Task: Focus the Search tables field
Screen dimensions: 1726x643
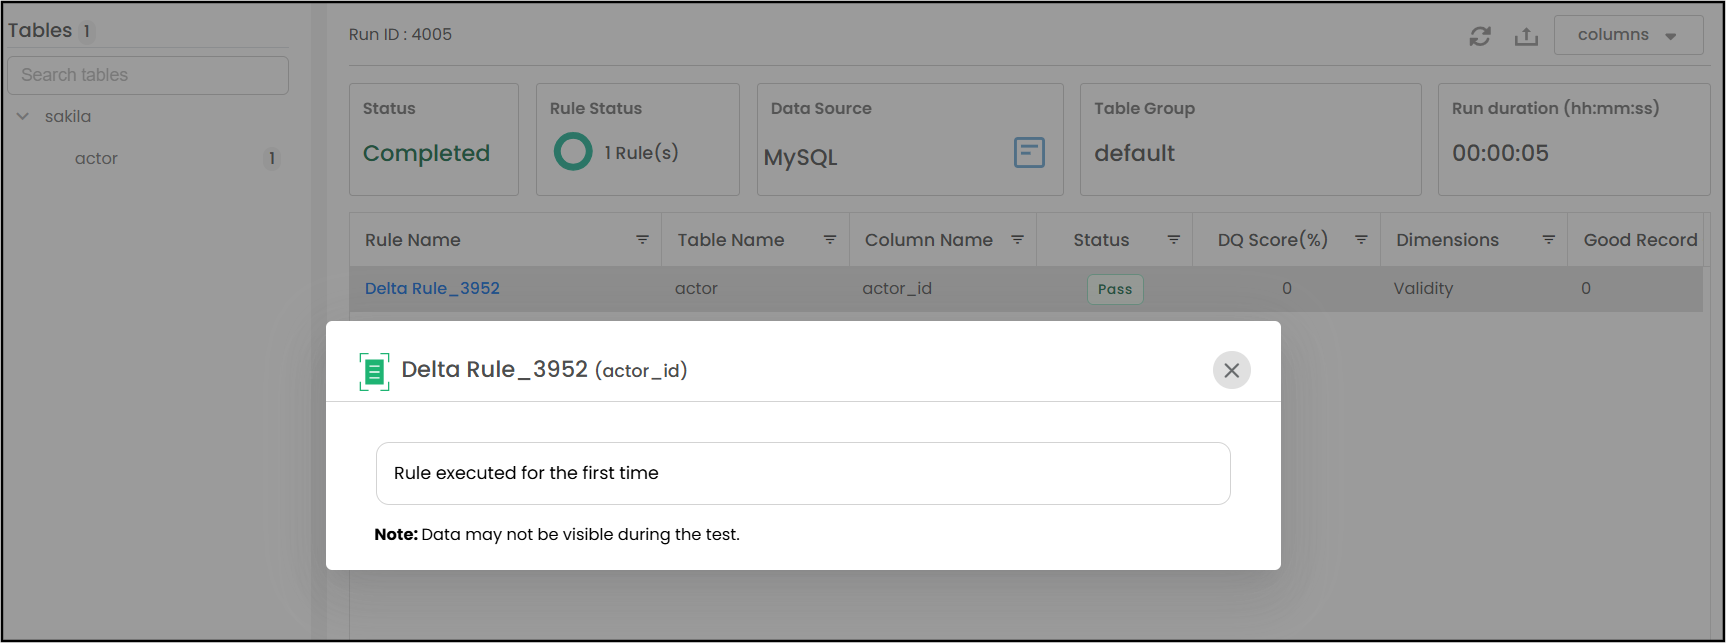Action: coord(148,75)
